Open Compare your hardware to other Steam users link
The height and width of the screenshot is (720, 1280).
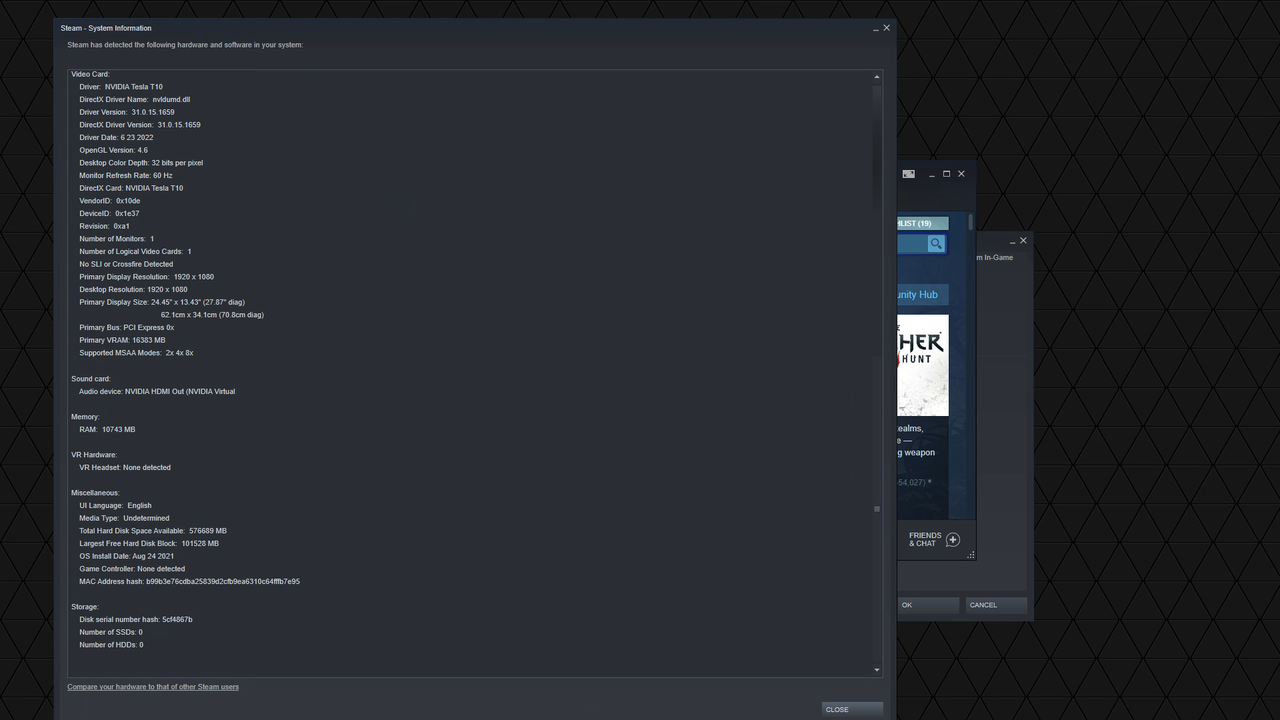(x=153, y=687)
